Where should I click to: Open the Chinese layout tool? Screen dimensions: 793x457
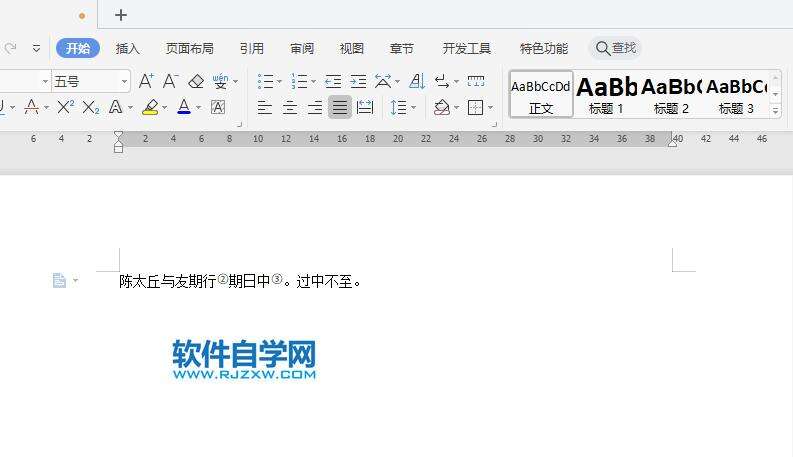[383, 81]
